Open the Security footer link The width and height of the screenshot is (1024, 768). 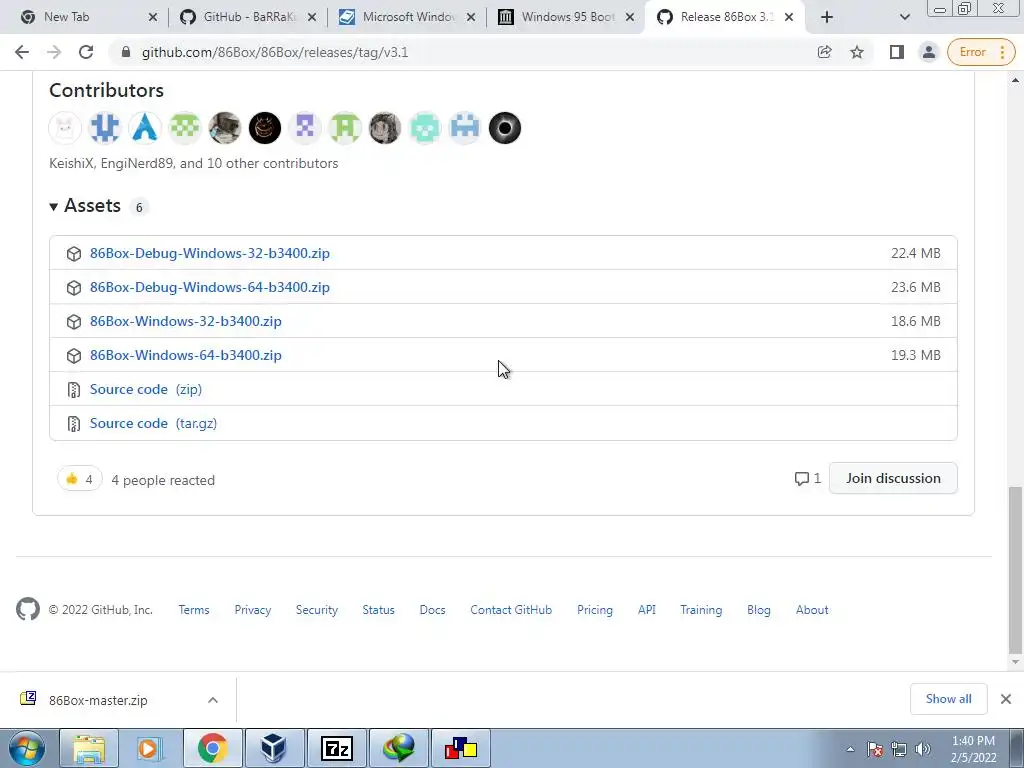click(317, 610)
